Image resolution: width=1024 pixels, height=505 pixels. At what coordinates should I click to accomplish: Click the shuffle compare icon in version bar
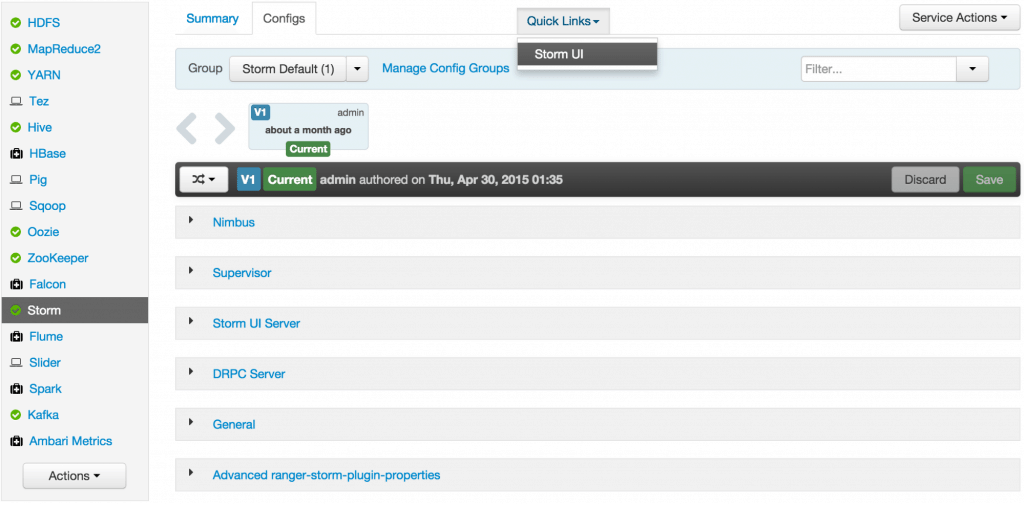pos(204,180)
